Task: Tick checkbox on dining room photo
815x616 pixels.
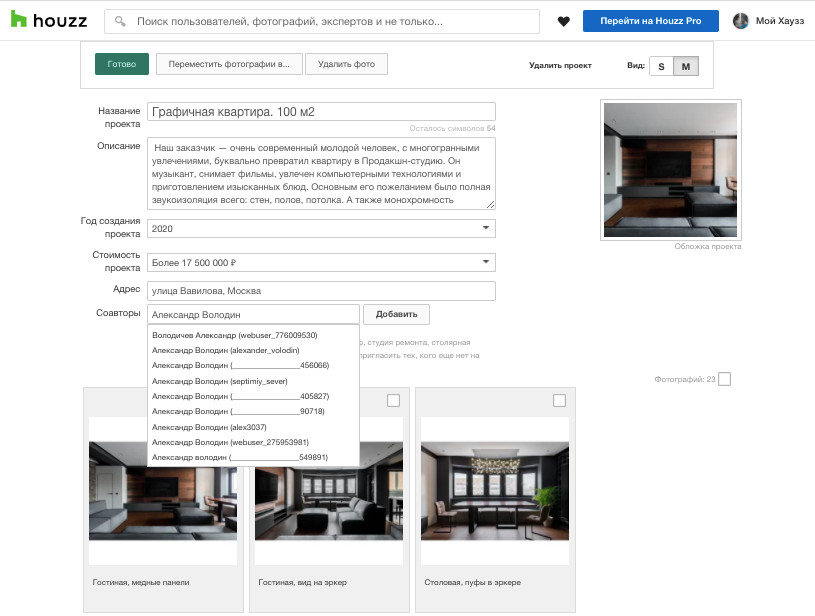Action: [x=559, y=400]
